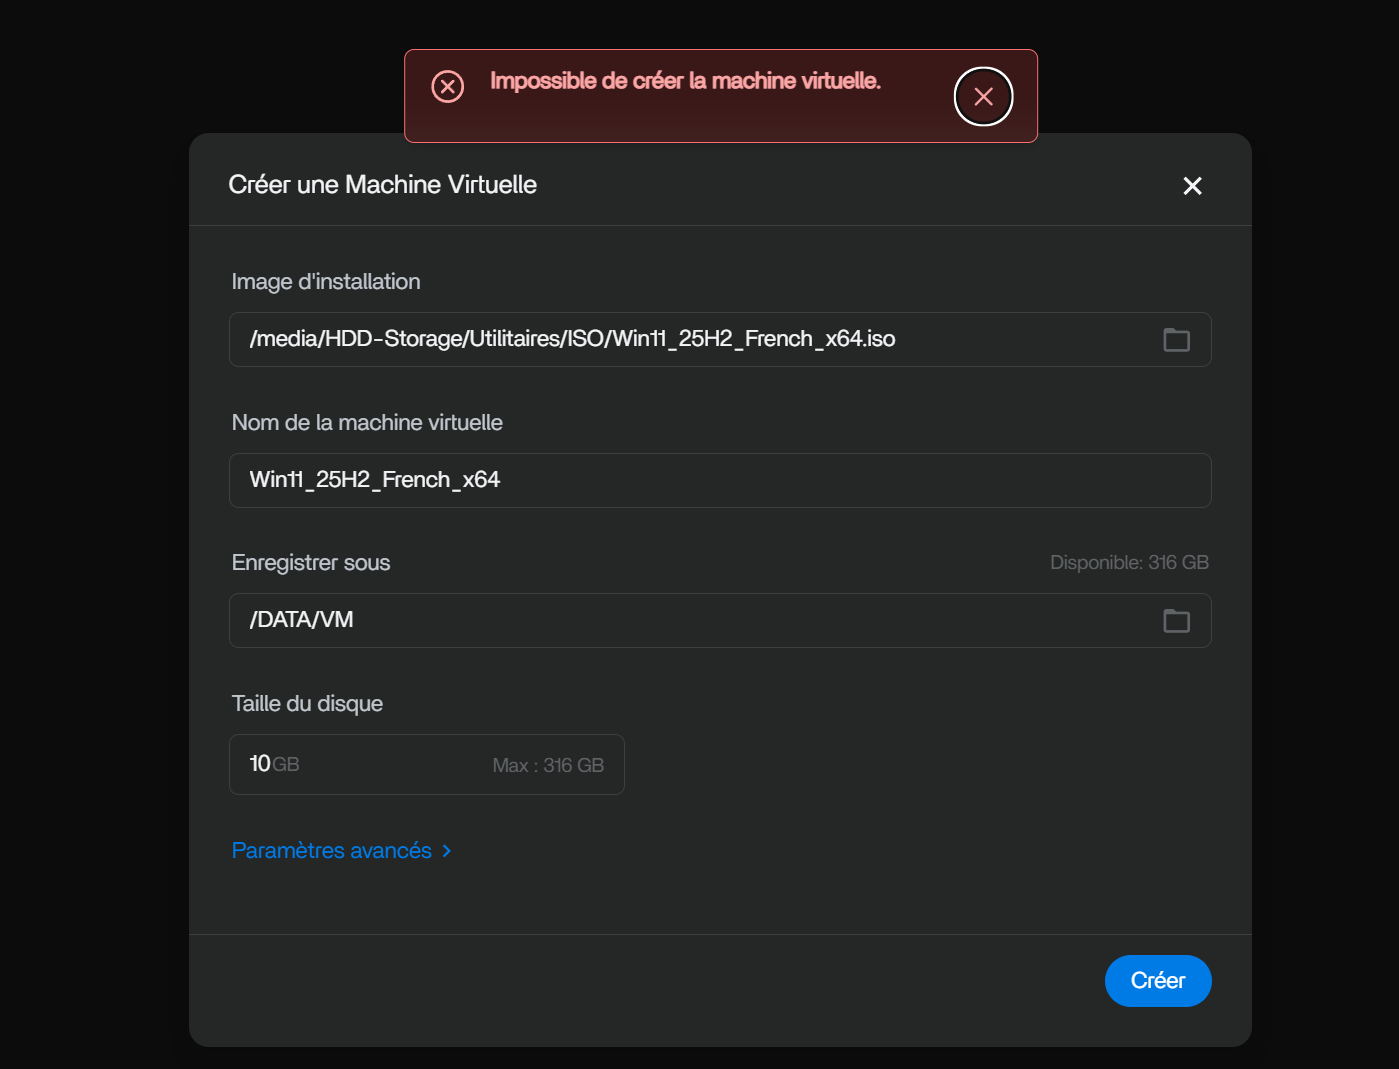Open the folder picker for Enregistrer sous
The height and width of the screenshot is (1069, 1399).
click(x=1176, y=621)
